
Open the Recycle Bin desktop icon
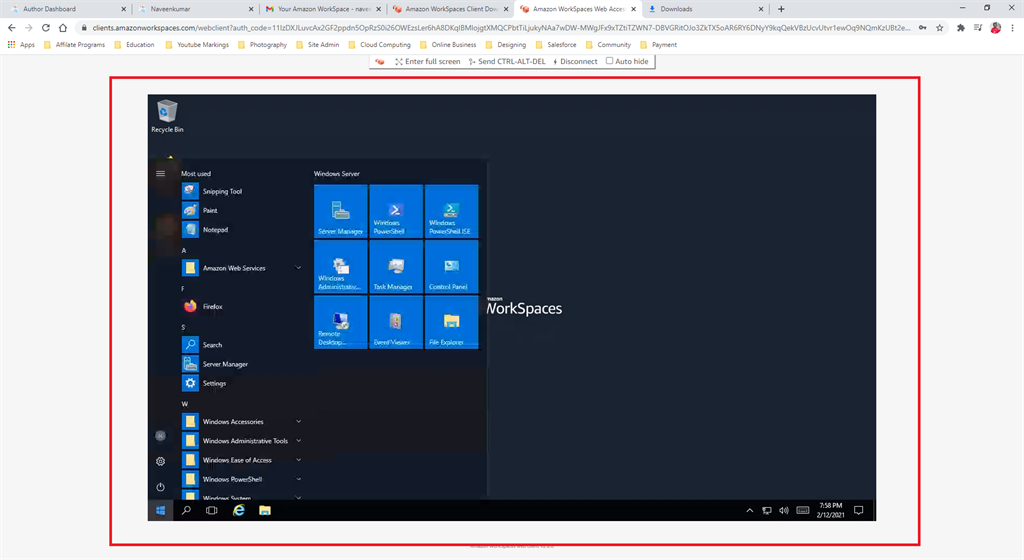[x=167, y=116]
